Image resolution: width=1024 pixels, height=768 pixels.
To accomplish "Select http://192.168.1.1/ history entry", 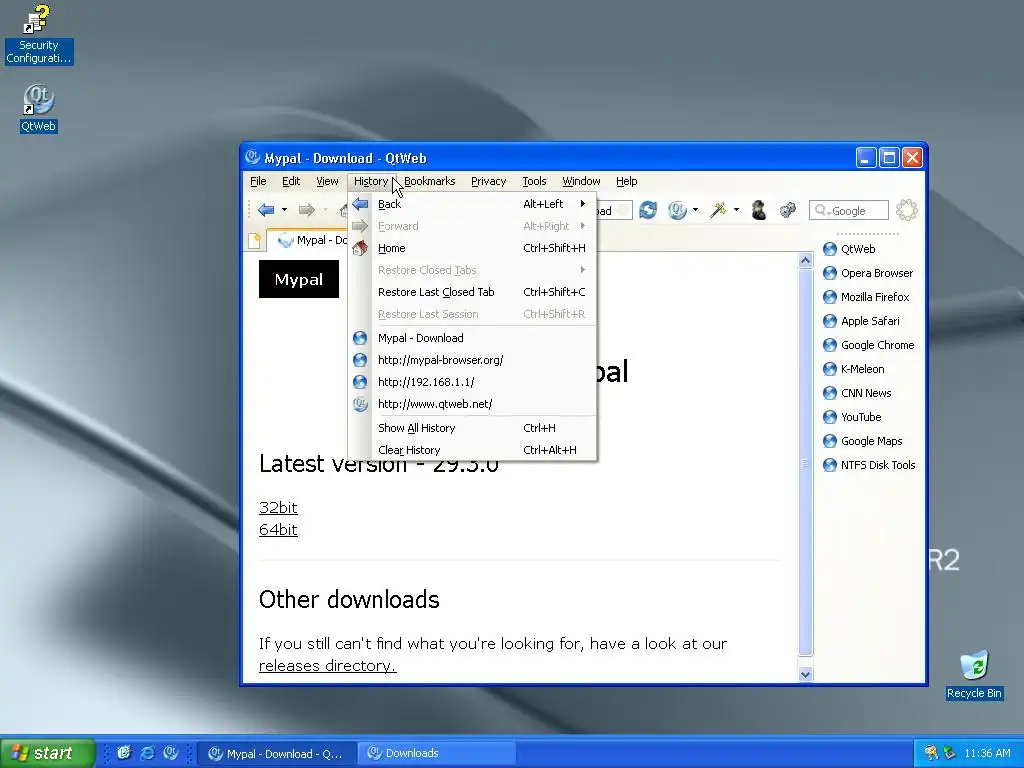I will click(x=472, y=382).
